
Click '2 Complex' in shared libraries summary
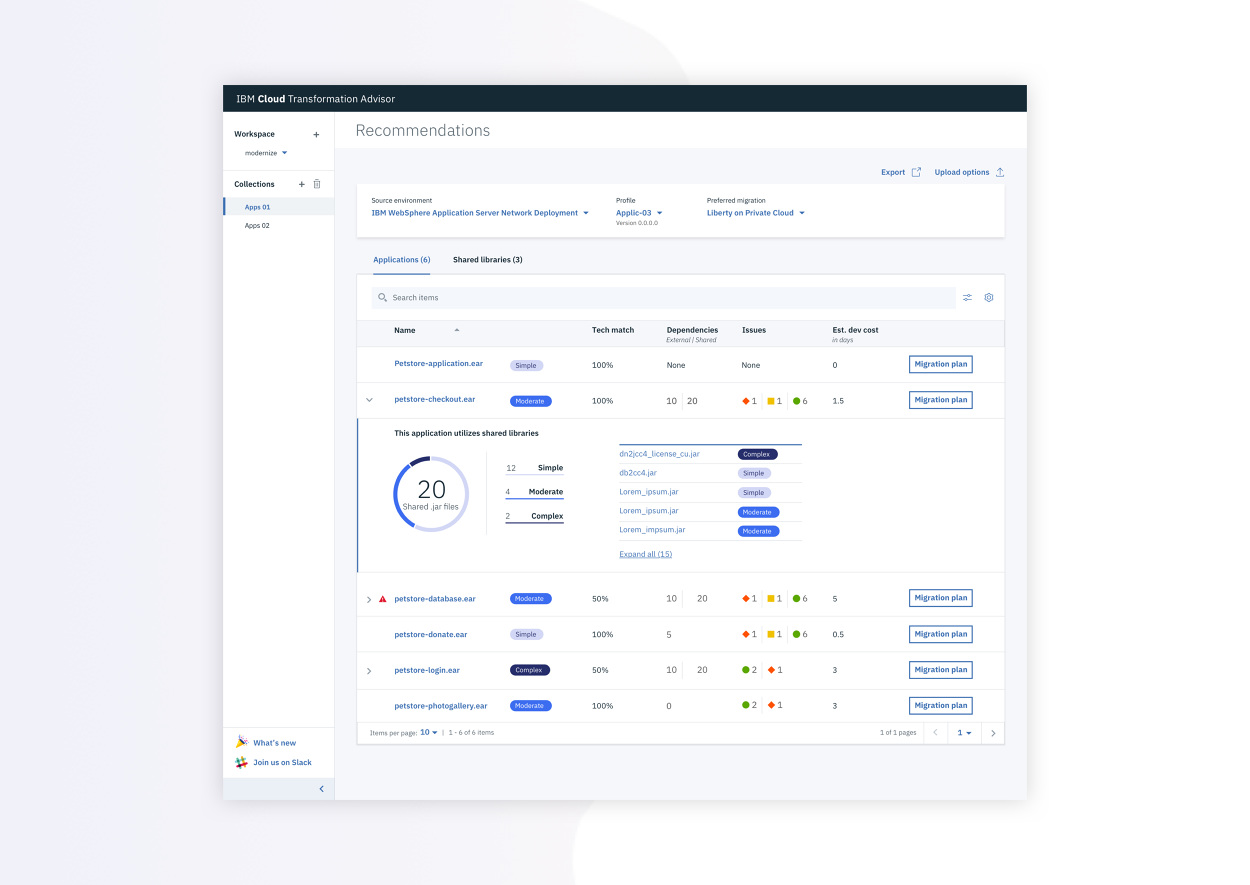pos(534,516)
